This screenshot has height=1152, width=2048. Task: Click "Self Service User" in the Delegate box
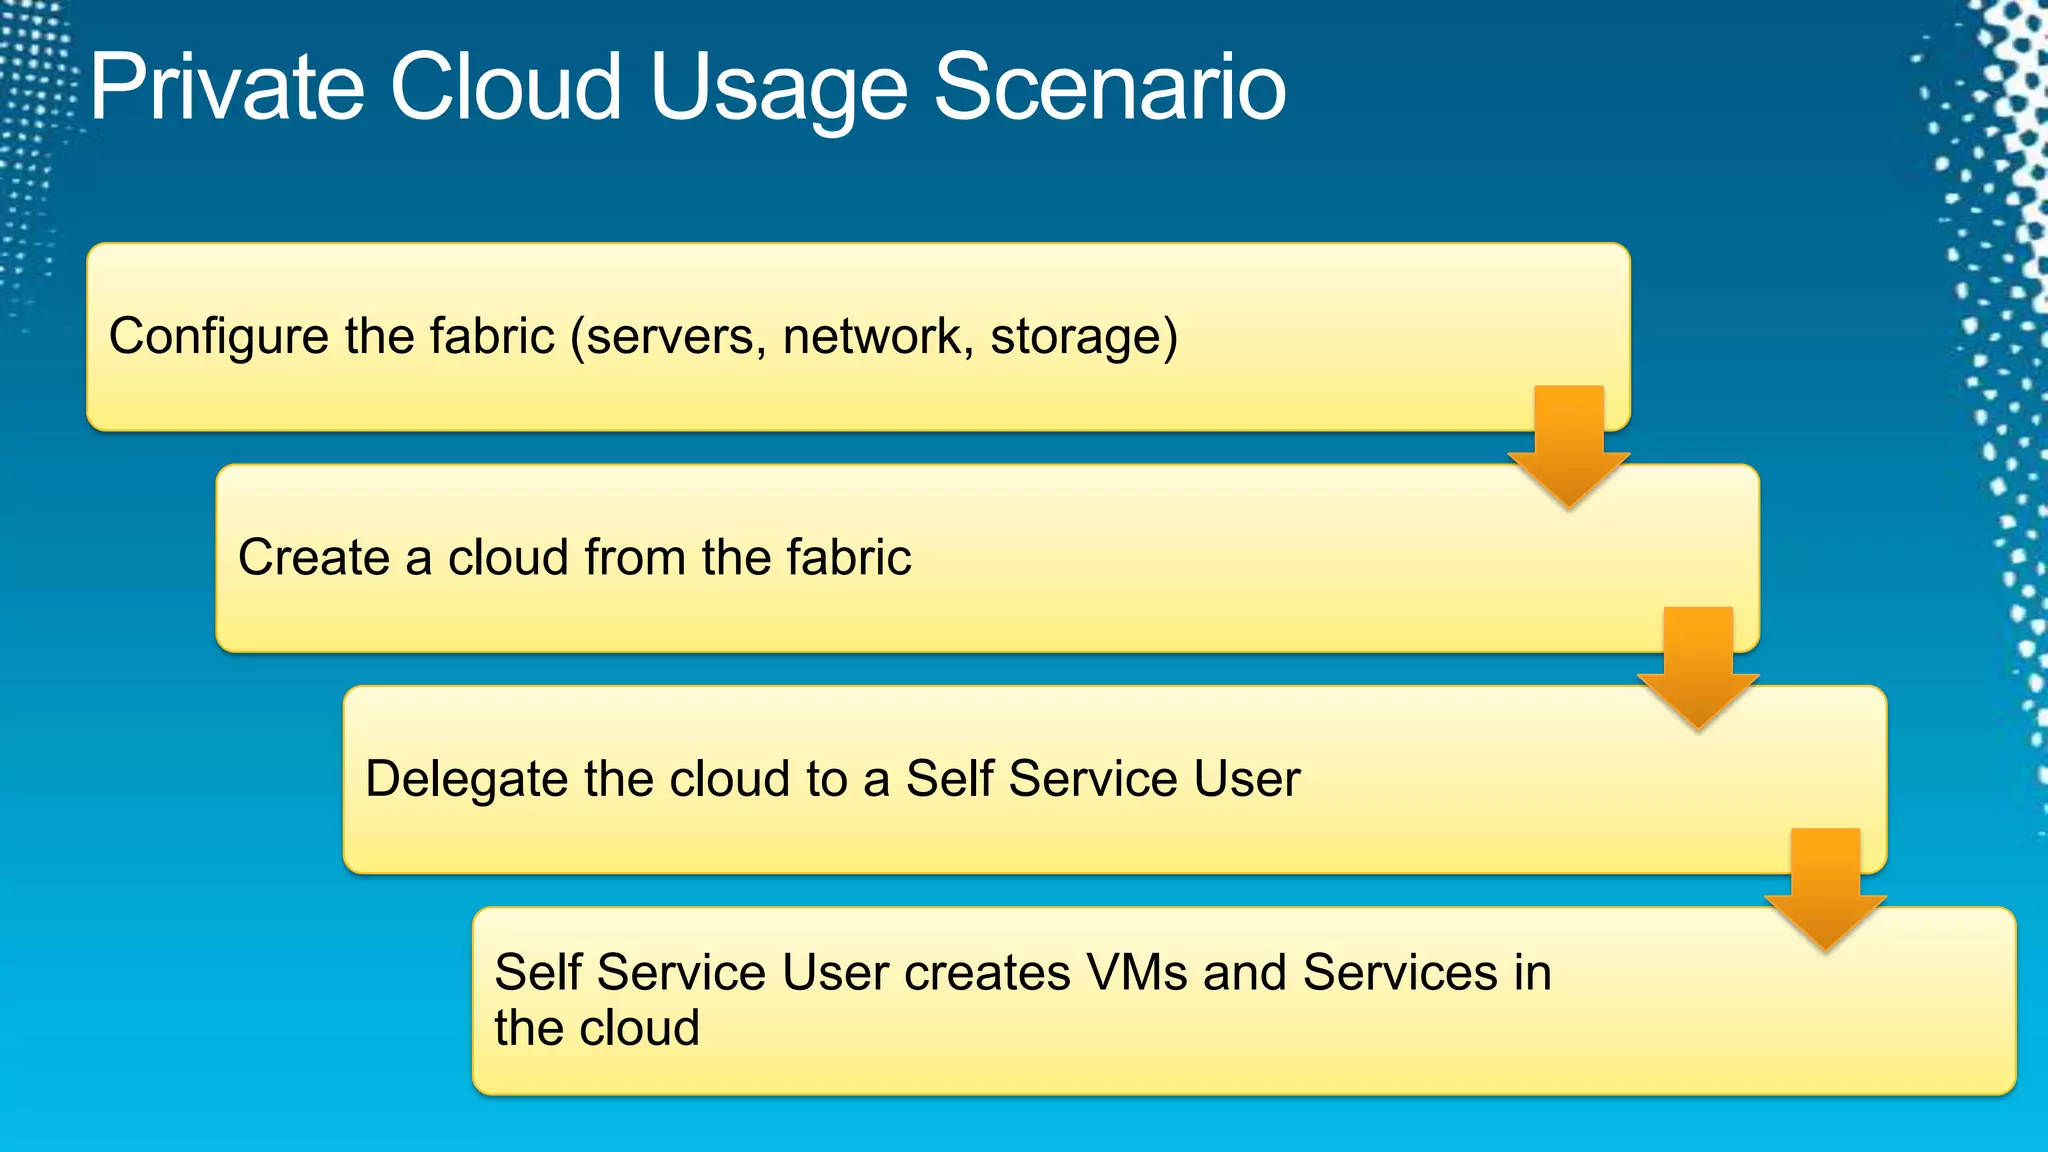(1102, 779)
